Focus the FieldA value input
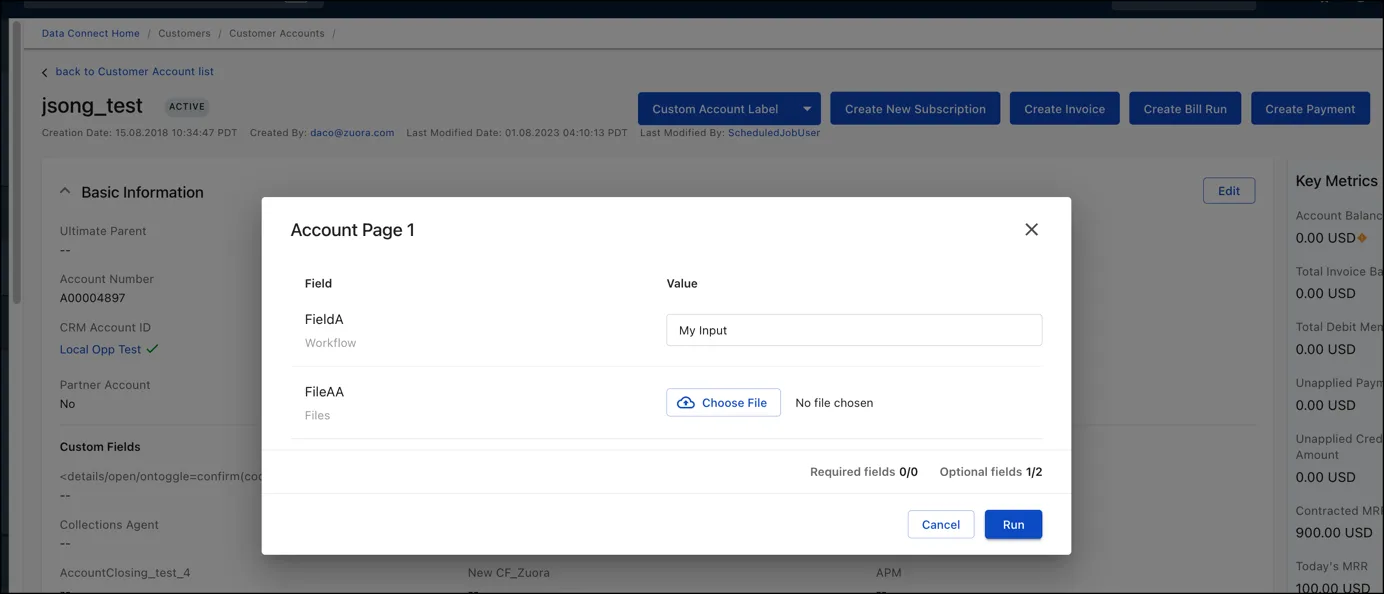 [x=854, y=330]
